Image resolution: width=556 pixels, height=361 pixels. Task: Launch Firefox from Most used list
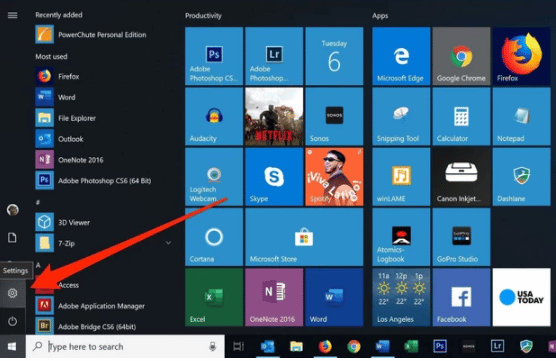[x=57, y=76]
